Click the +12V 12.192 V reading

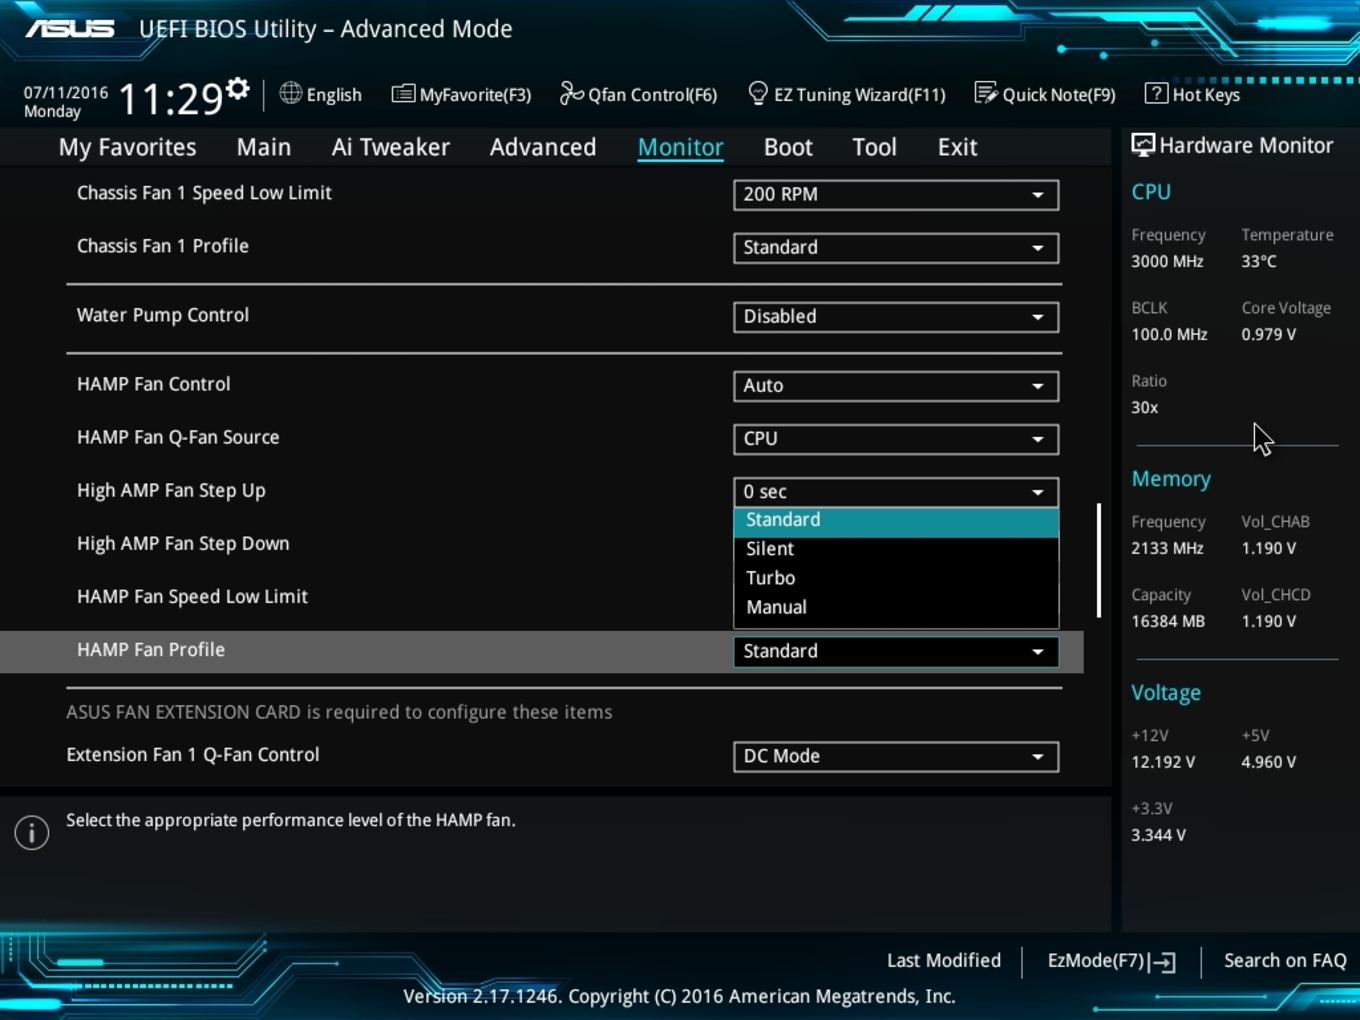pyautogui.click(x=1163, y=762)
